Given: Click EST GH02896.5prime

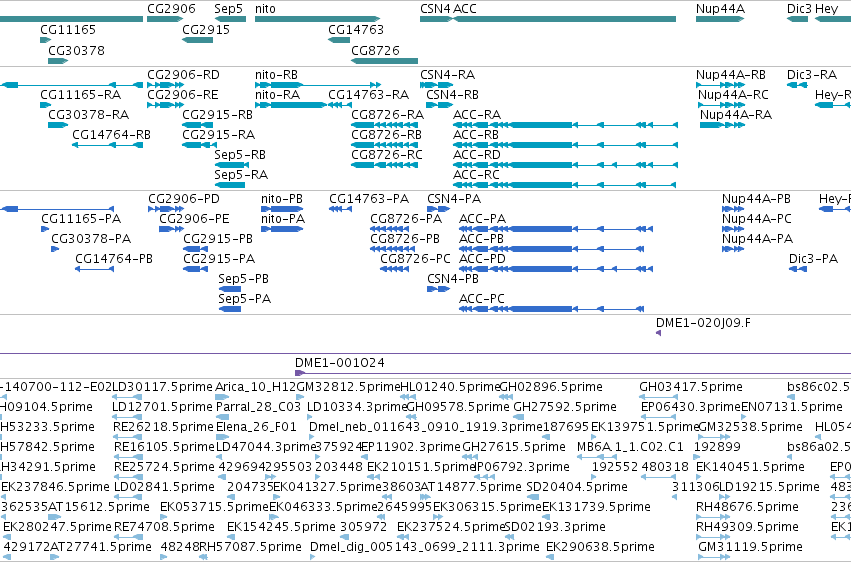Looking at the screenshot, I should [551, 387].
